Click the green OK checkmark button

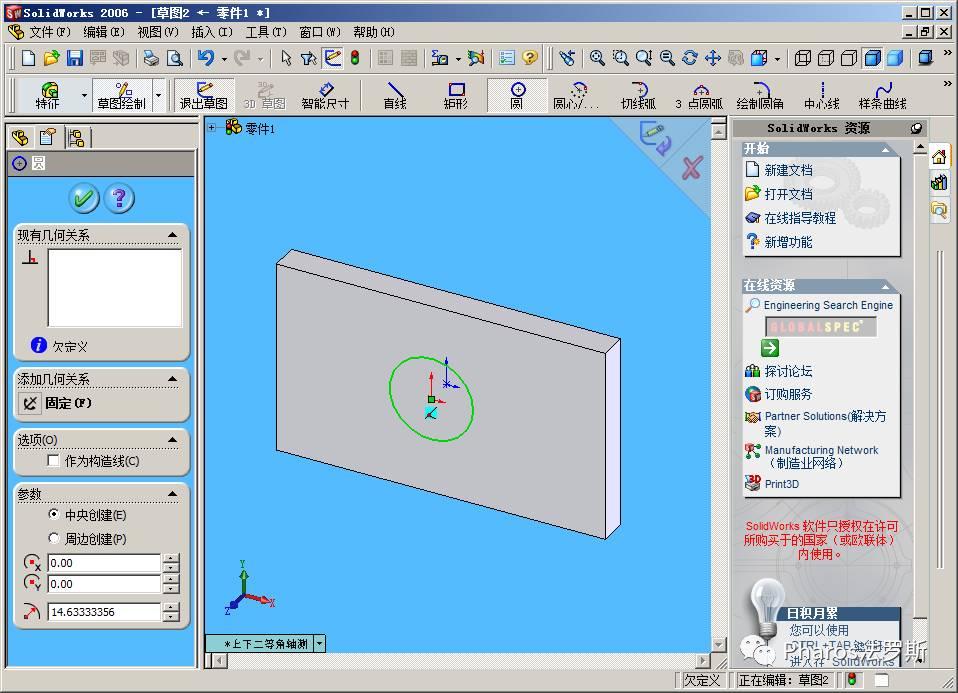pyautogui.click(x=84, y=198)
